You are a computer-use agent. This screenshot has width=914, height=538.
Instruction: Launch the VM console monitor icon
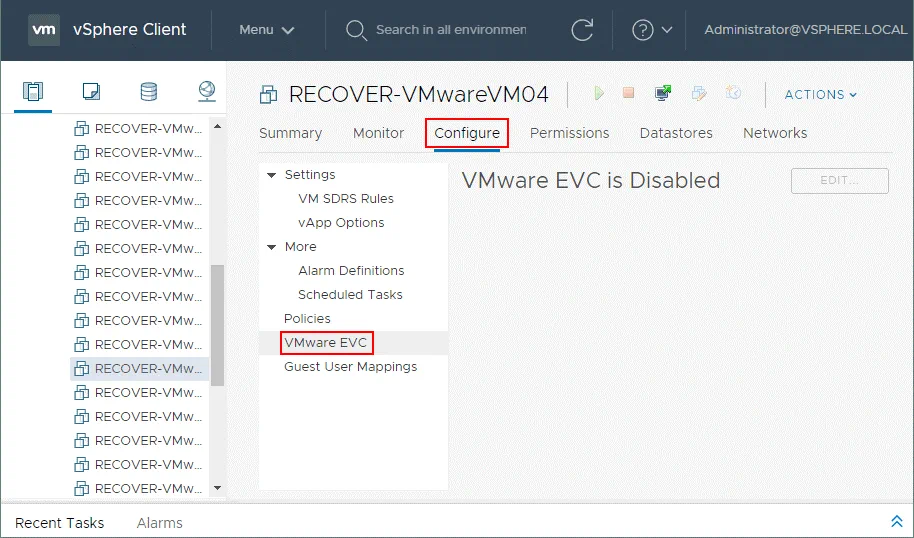[x=662, y=93]
